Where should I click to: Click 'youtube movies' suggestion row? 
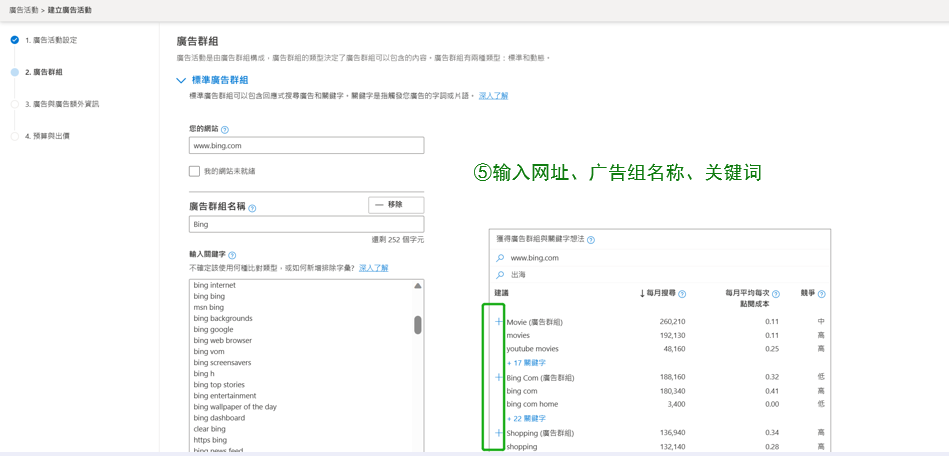[x=533, y=349]
